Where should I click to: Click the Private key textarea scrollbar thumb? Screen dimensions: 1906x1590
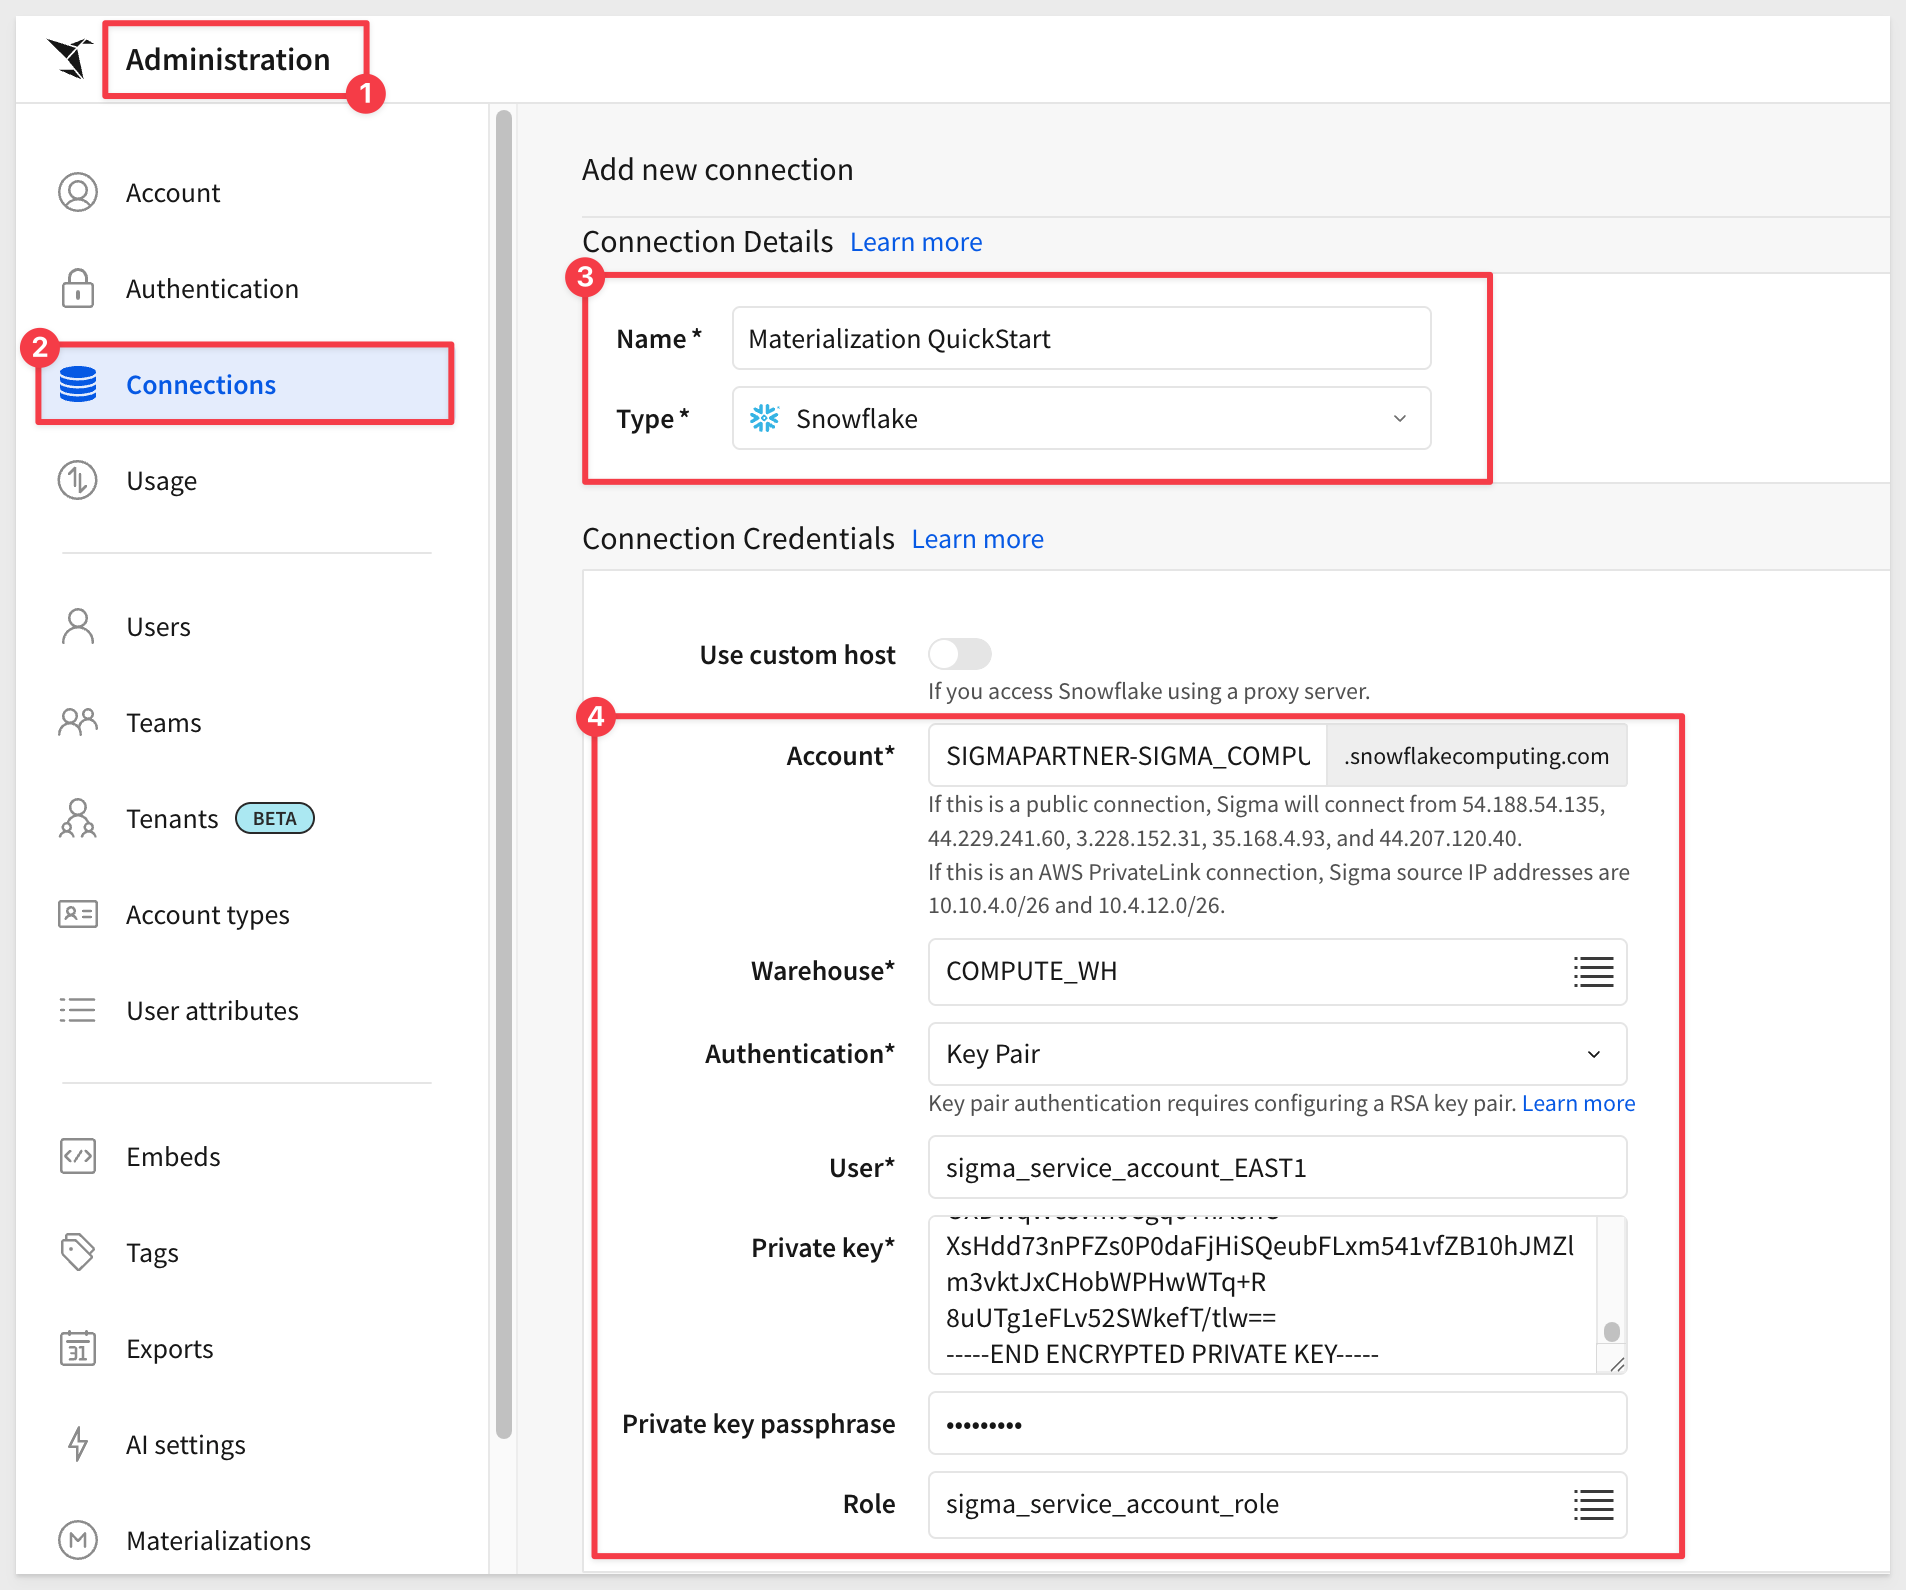[1611, 1331]
